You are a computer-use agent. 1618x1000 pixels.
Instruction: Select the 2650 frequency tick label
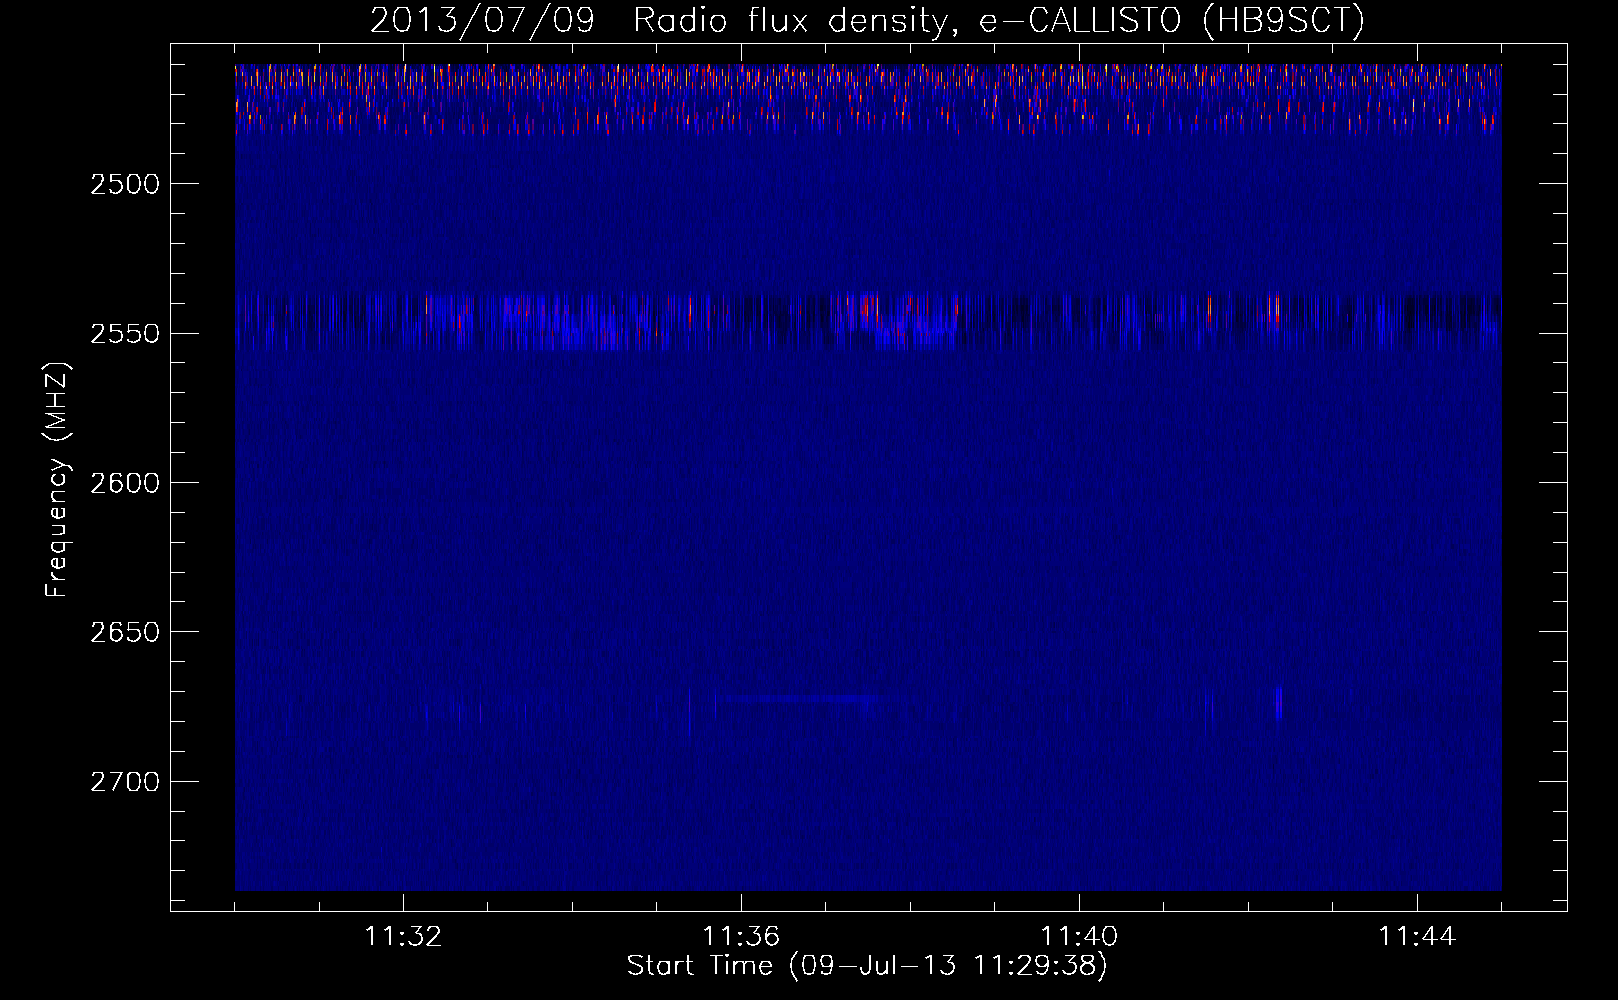[125, 632]
